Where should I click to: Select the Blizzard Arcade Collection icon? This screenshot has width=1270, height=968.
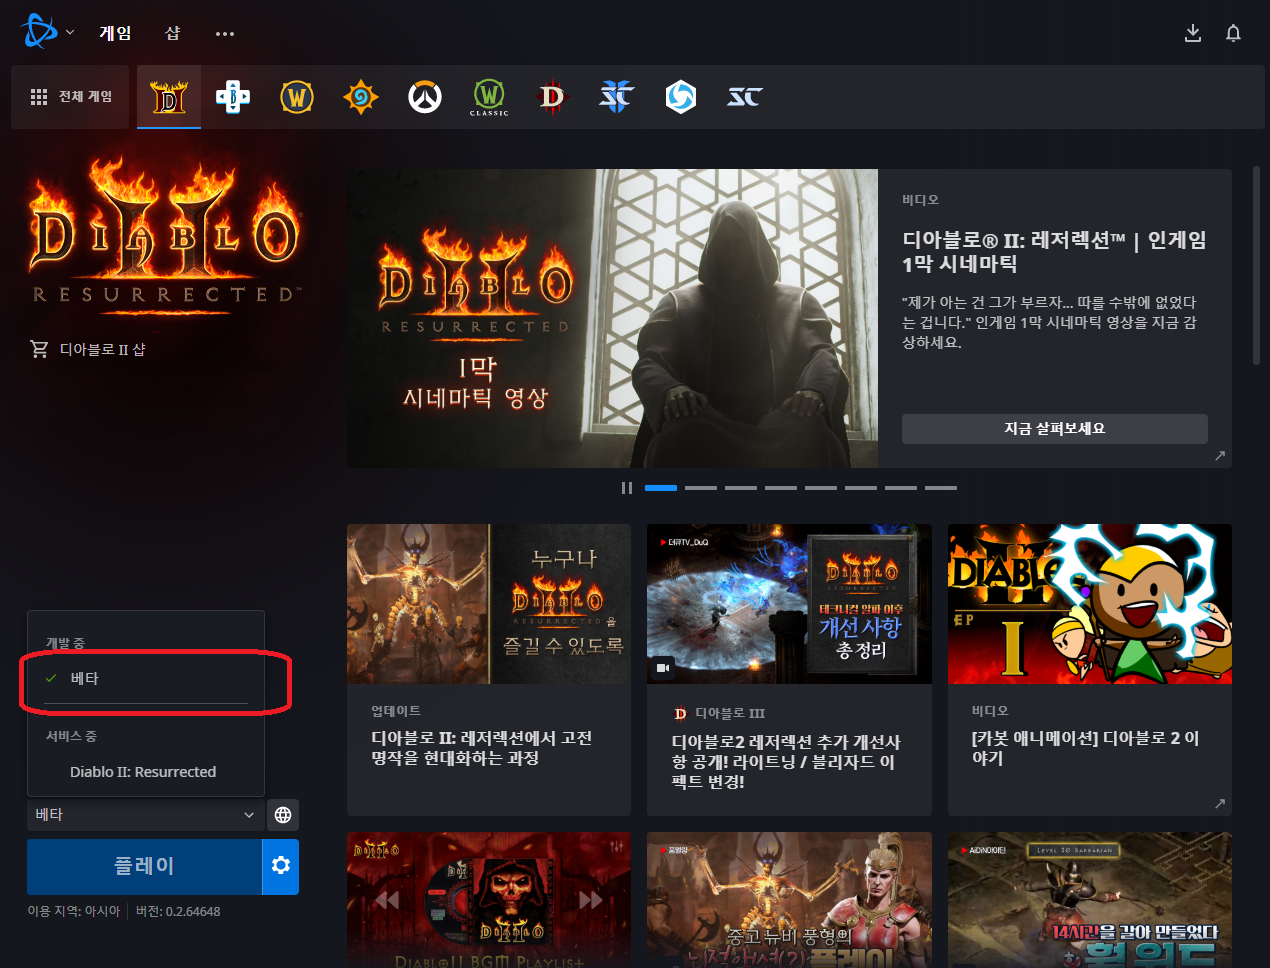click(233, 97)
